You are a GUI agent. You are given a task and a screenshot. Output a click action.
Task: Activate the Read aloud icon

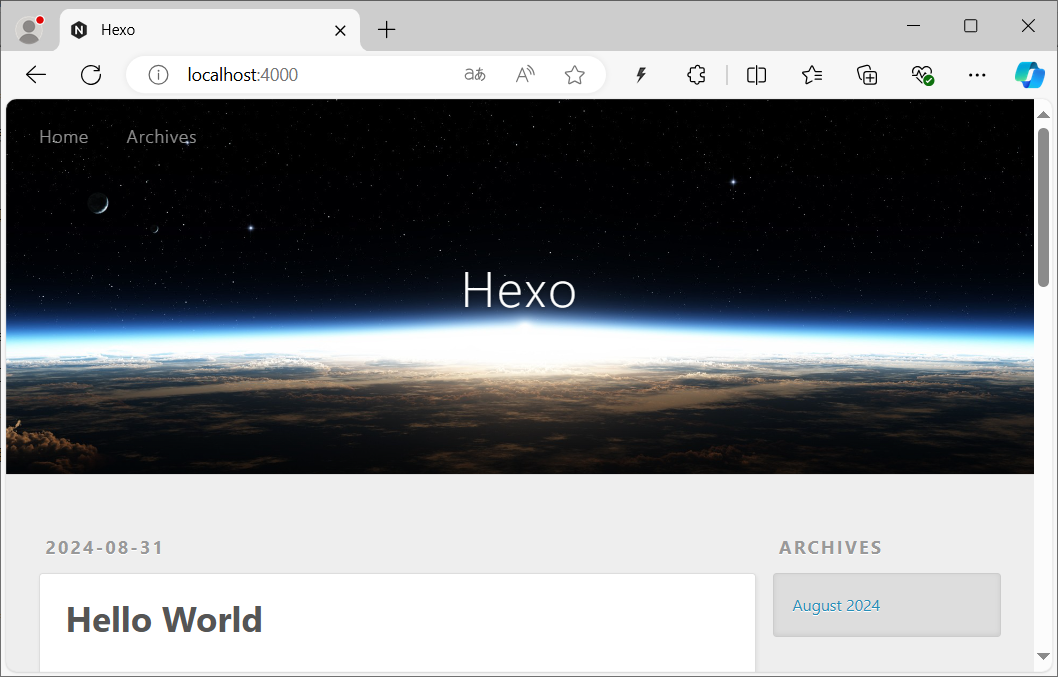pos(525,75)
